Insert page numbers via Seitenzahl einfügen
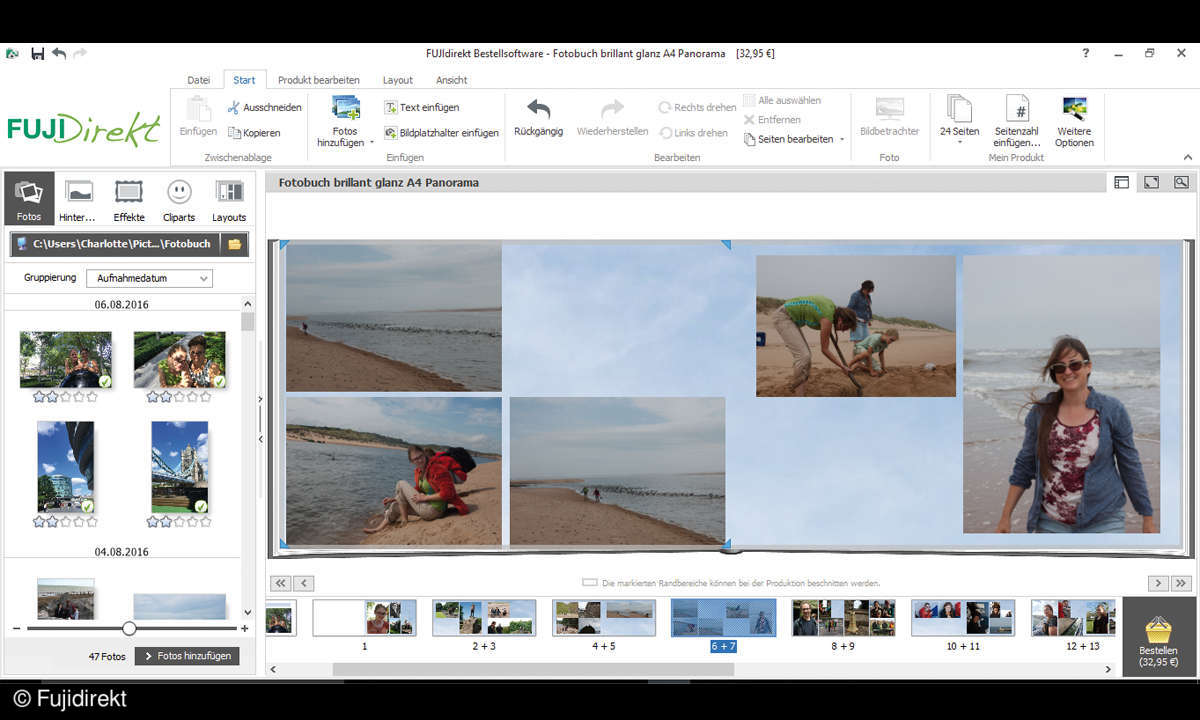Image resolution: width=1200 pixels, height=720 pixels. coord(1017,122)
